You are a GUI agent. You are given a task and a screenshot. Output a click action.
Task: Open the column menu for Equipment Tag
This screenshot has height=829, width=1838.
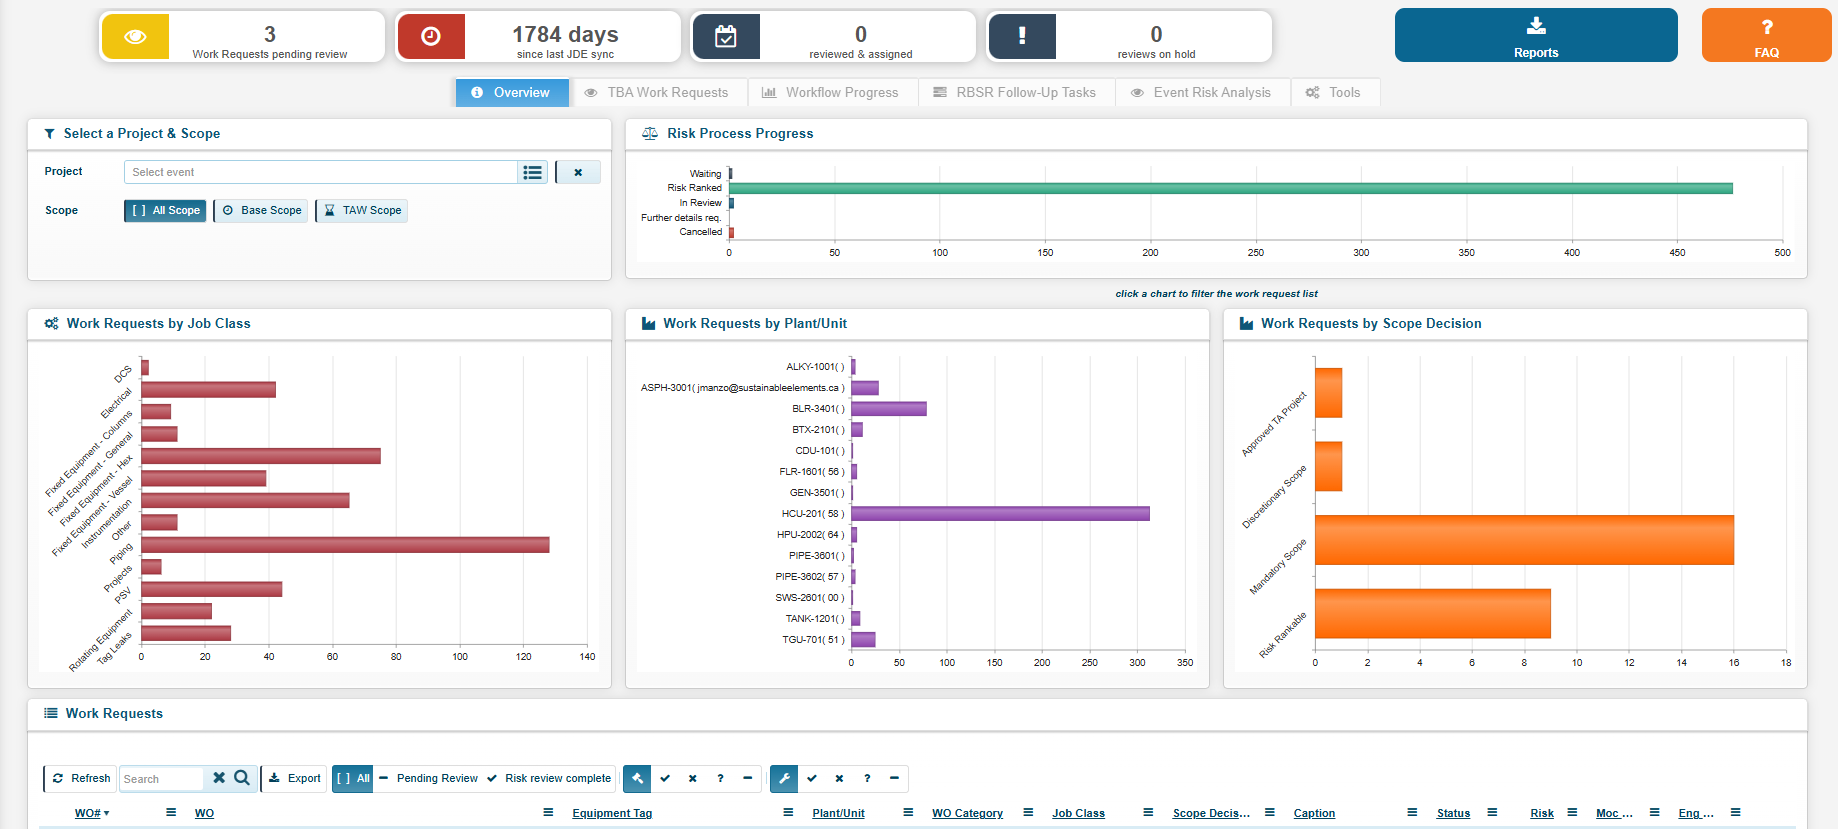788,812
